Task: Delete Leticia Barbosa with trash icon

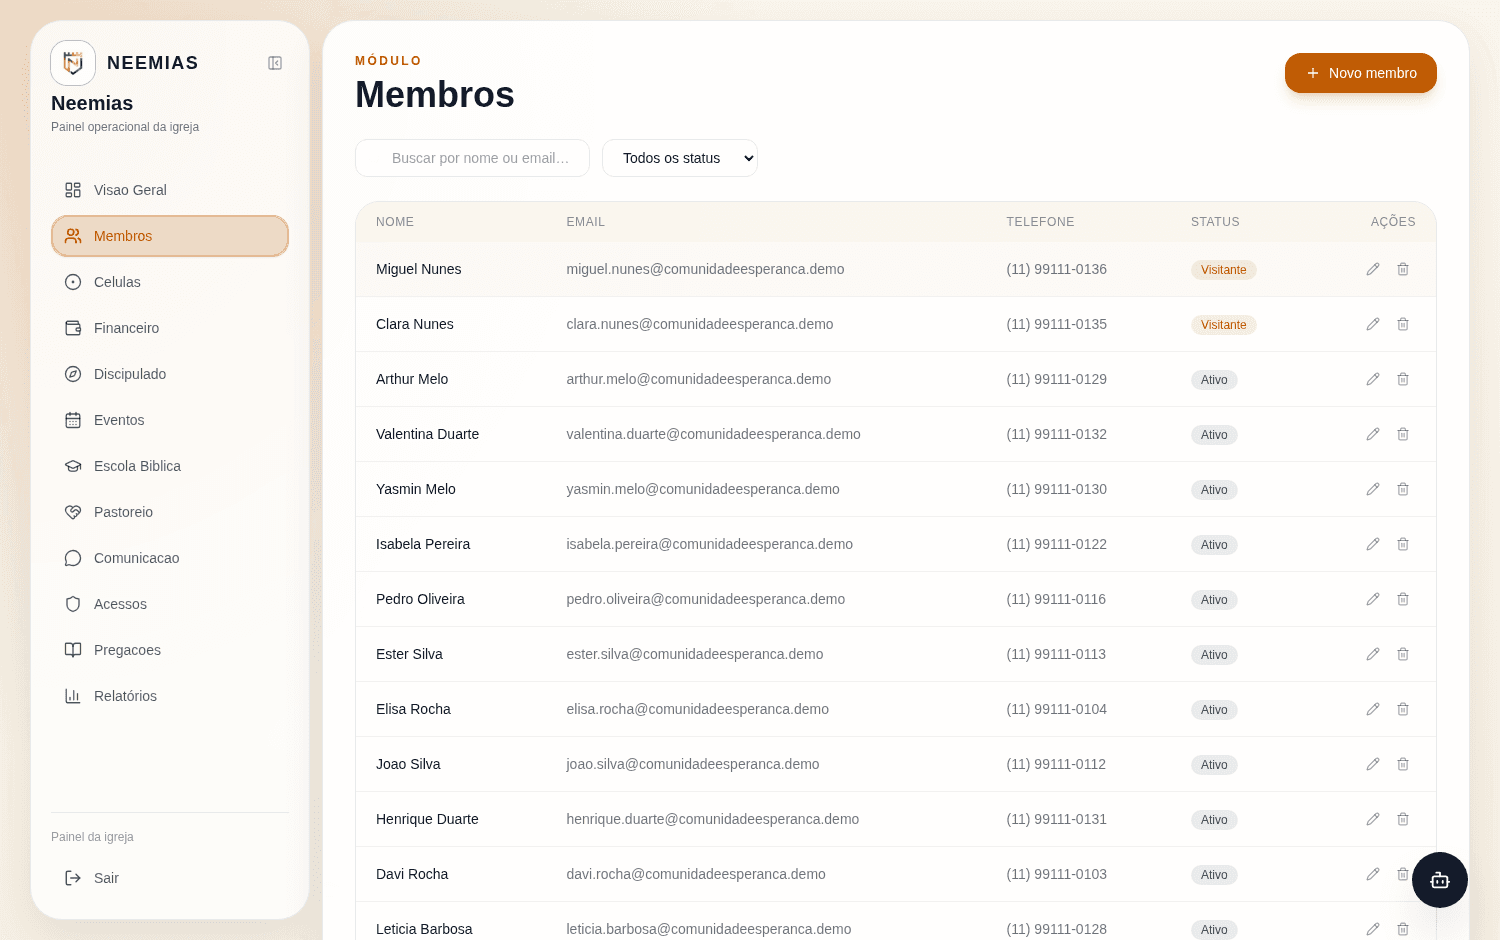Action: 1403,929
